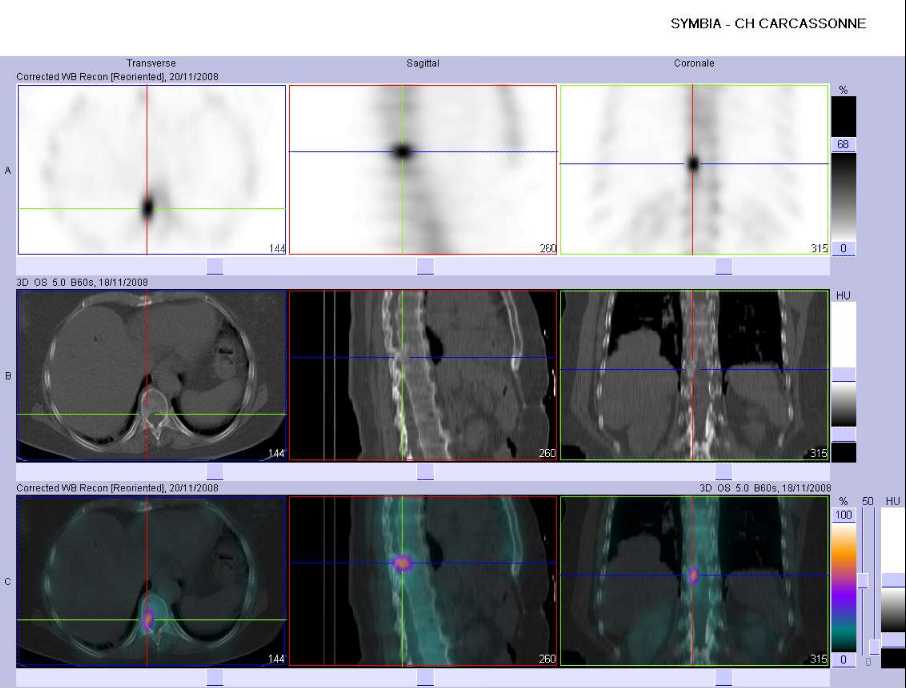
Task: Click the 'SYMBIA - CH CARCASSONNE' header text
Action: (768, 24)
